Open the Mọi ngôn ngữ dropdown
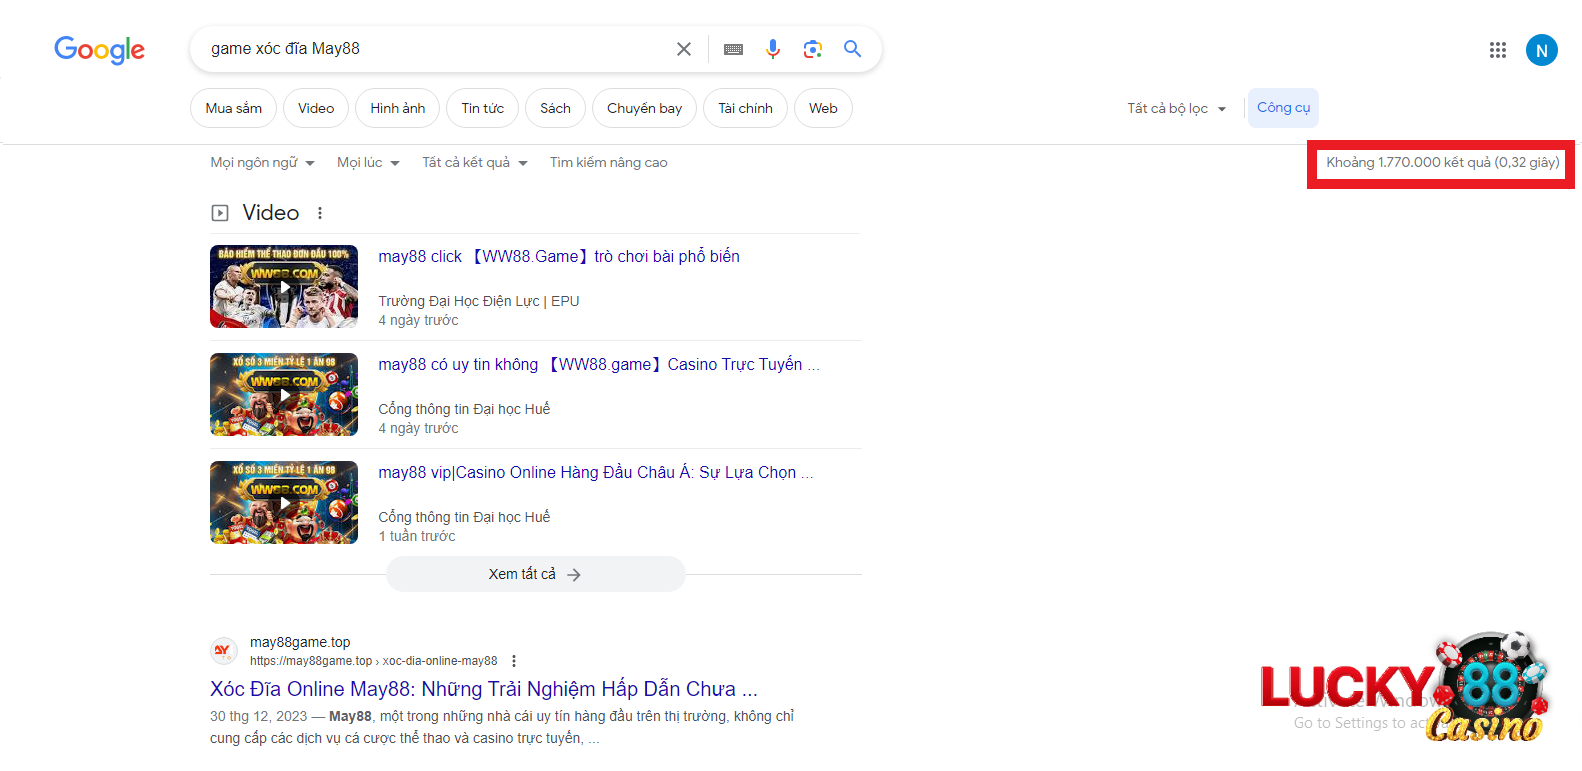Screen dimensions: 1582x771 coord(262,162)
